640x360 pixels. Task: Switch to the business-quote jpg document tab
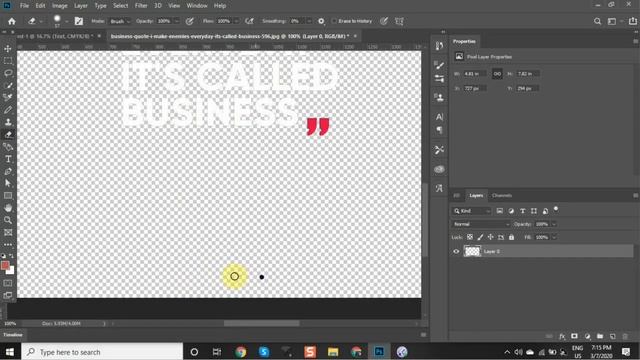click(230, 36)
